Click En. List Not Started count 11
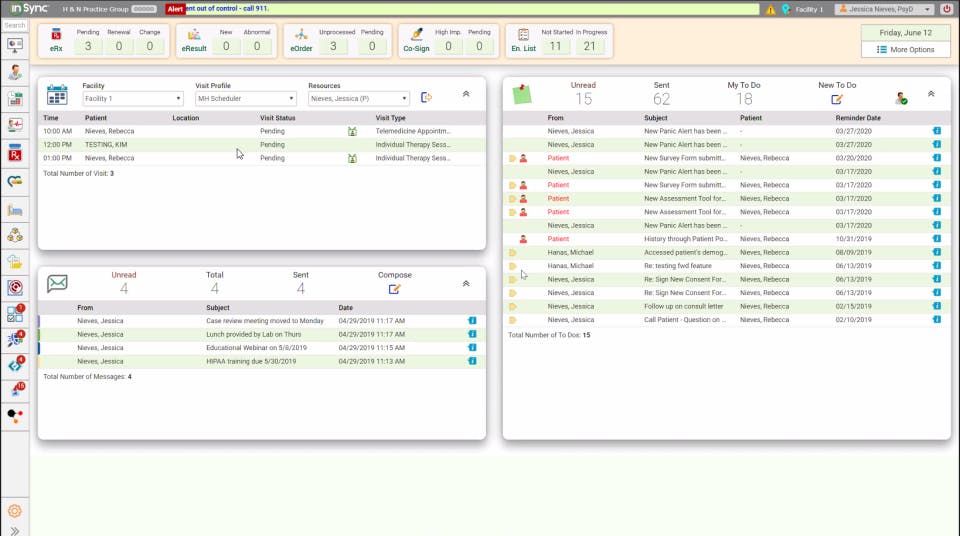 point(555,46)
